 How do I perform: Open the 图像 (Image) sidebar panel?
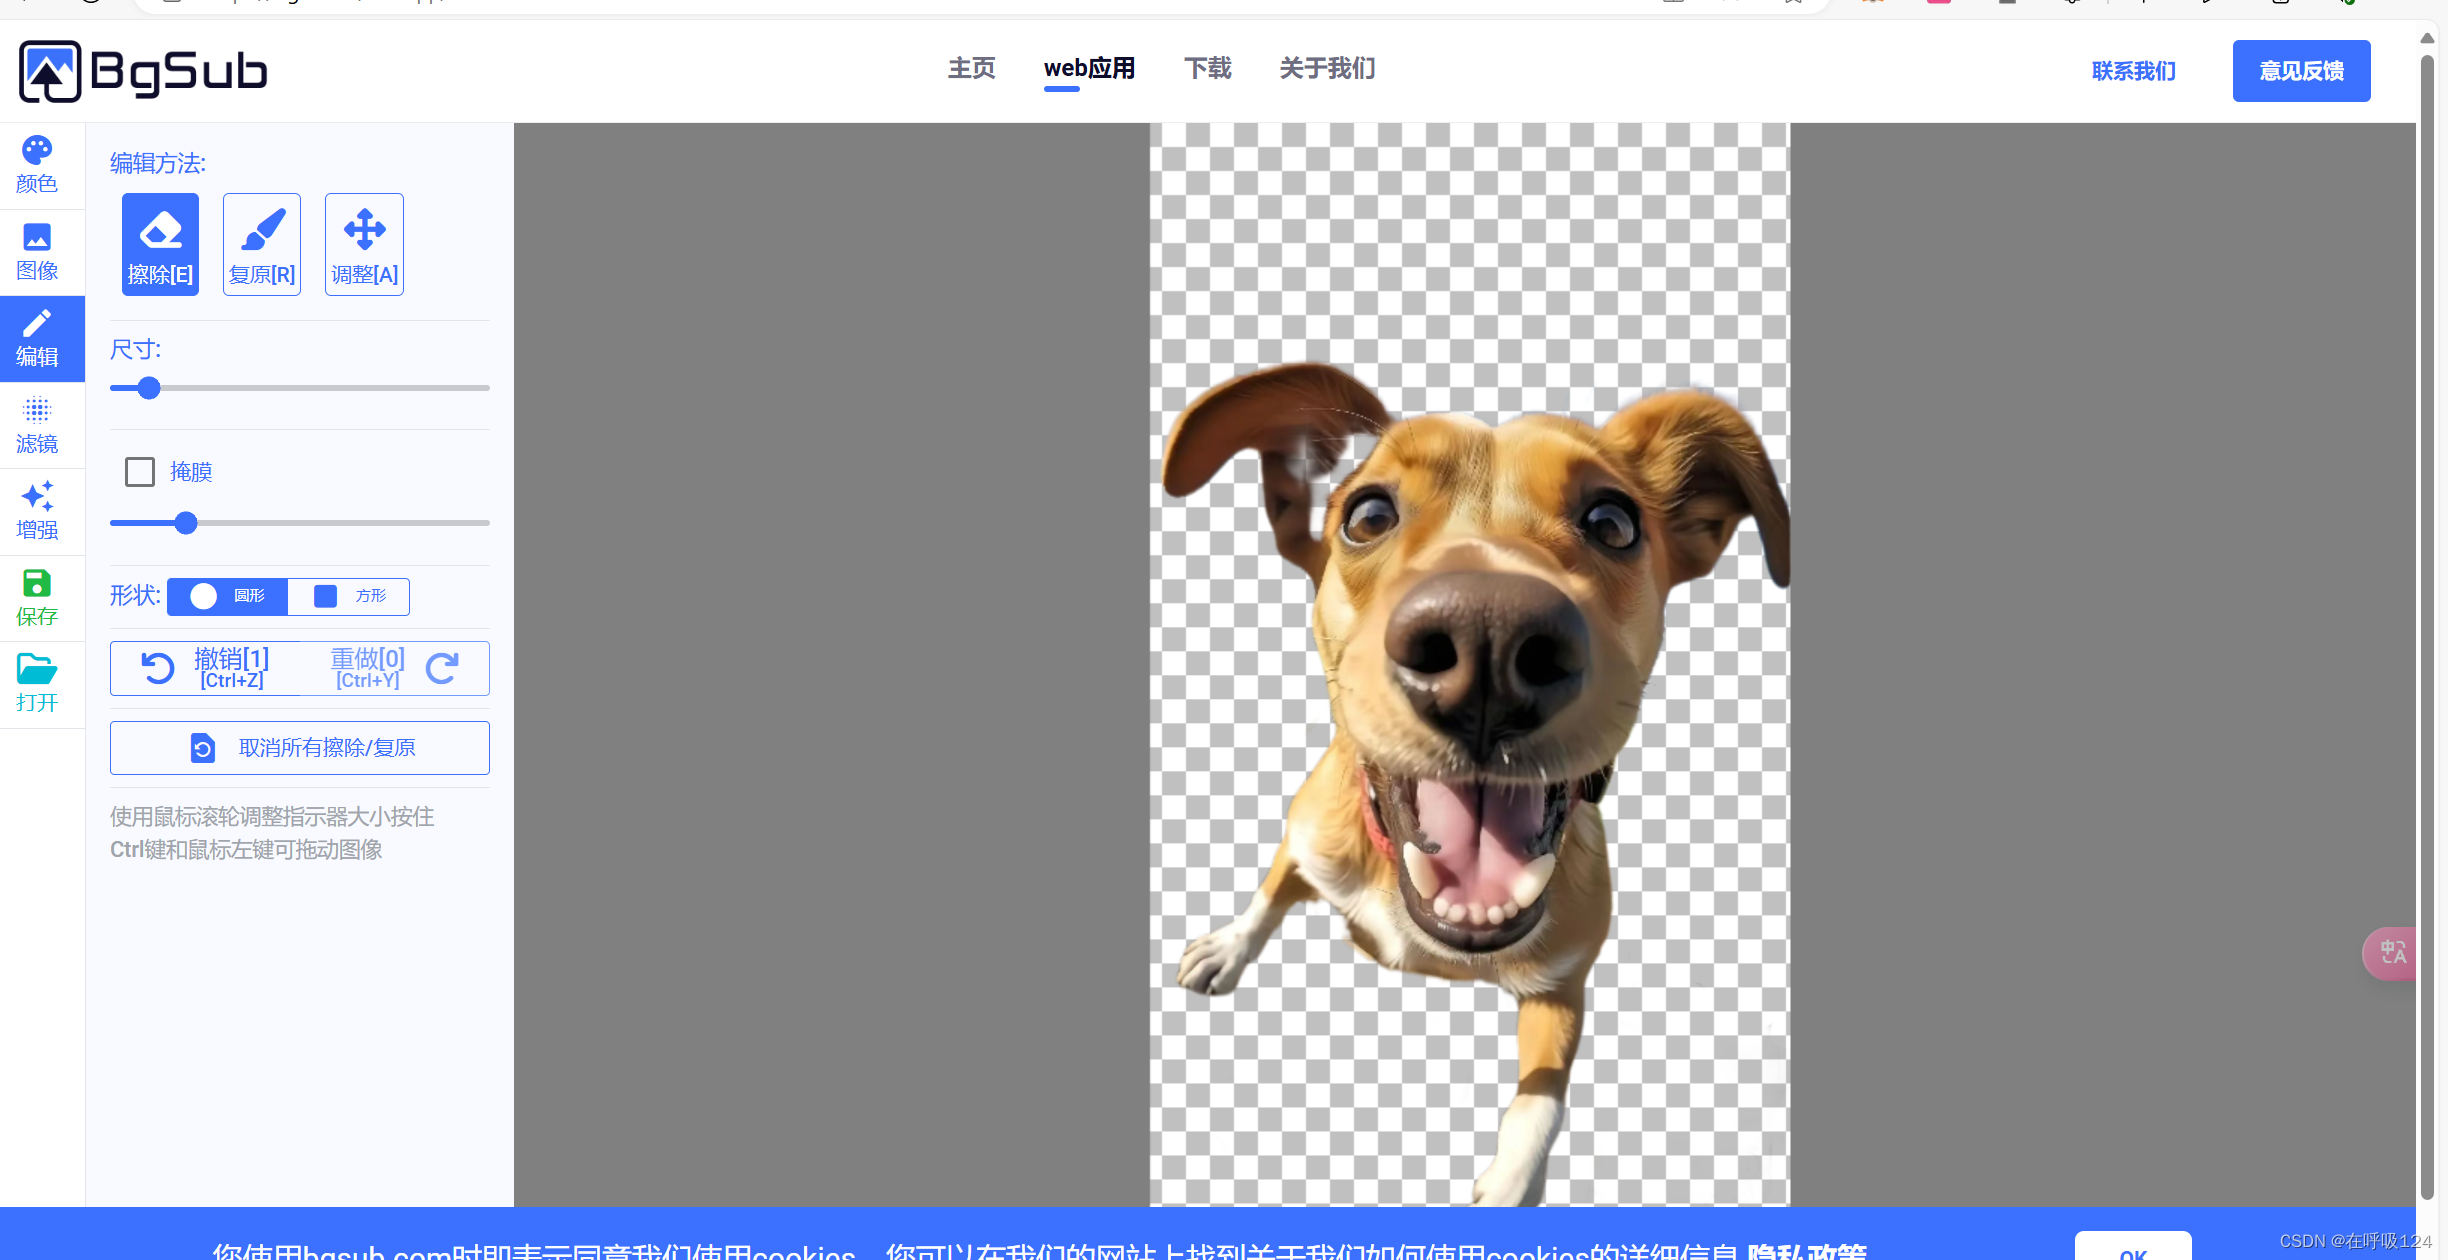click(x=37, y=252)
